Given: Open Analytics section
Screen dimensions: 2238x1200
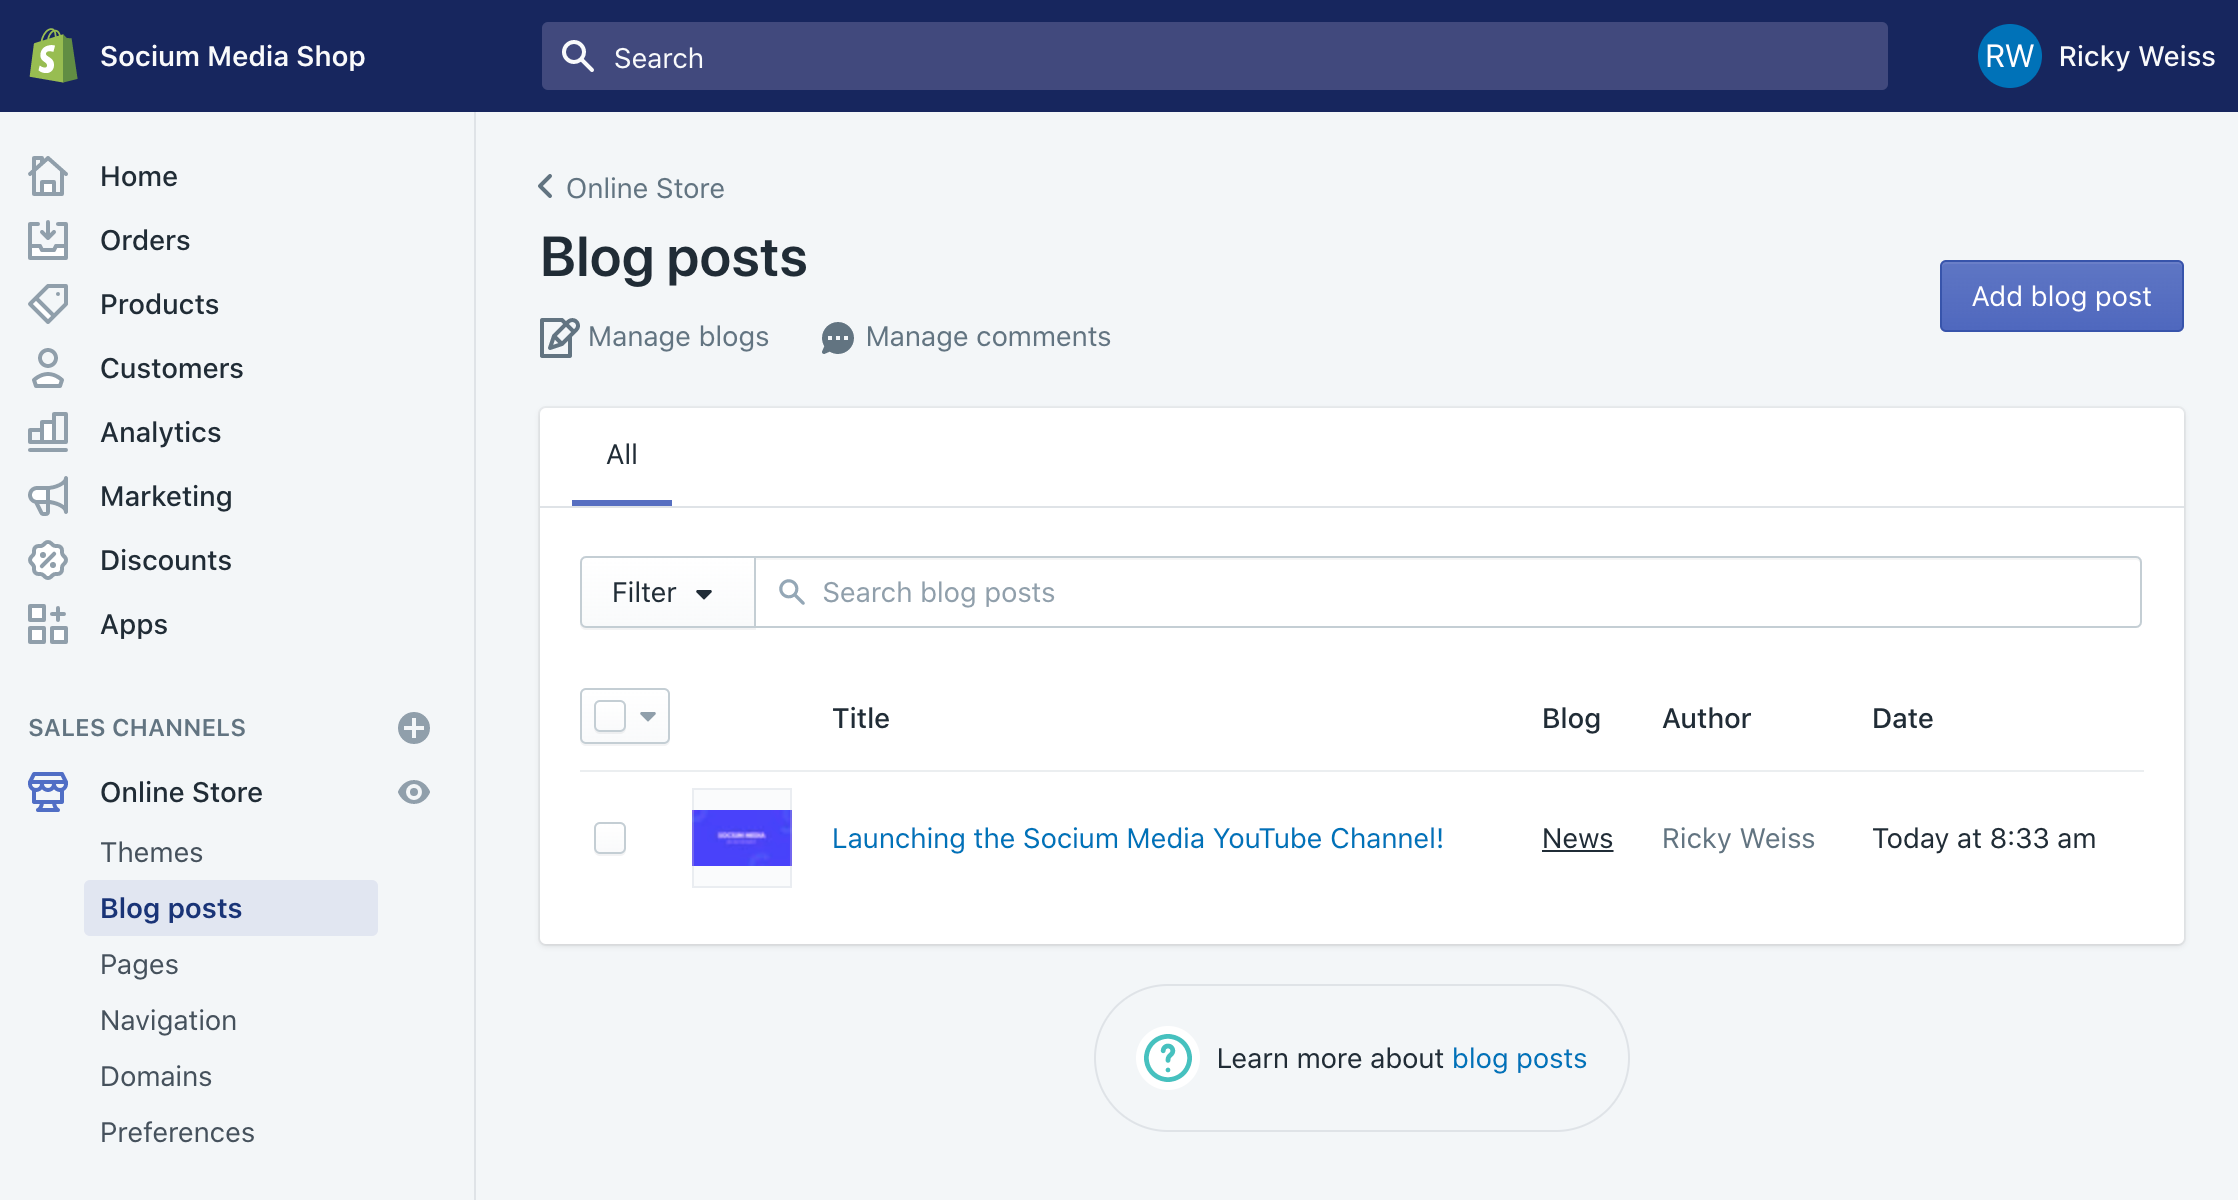Looking at the screenshot, I should pyautogui.click(x=160, y=432).
